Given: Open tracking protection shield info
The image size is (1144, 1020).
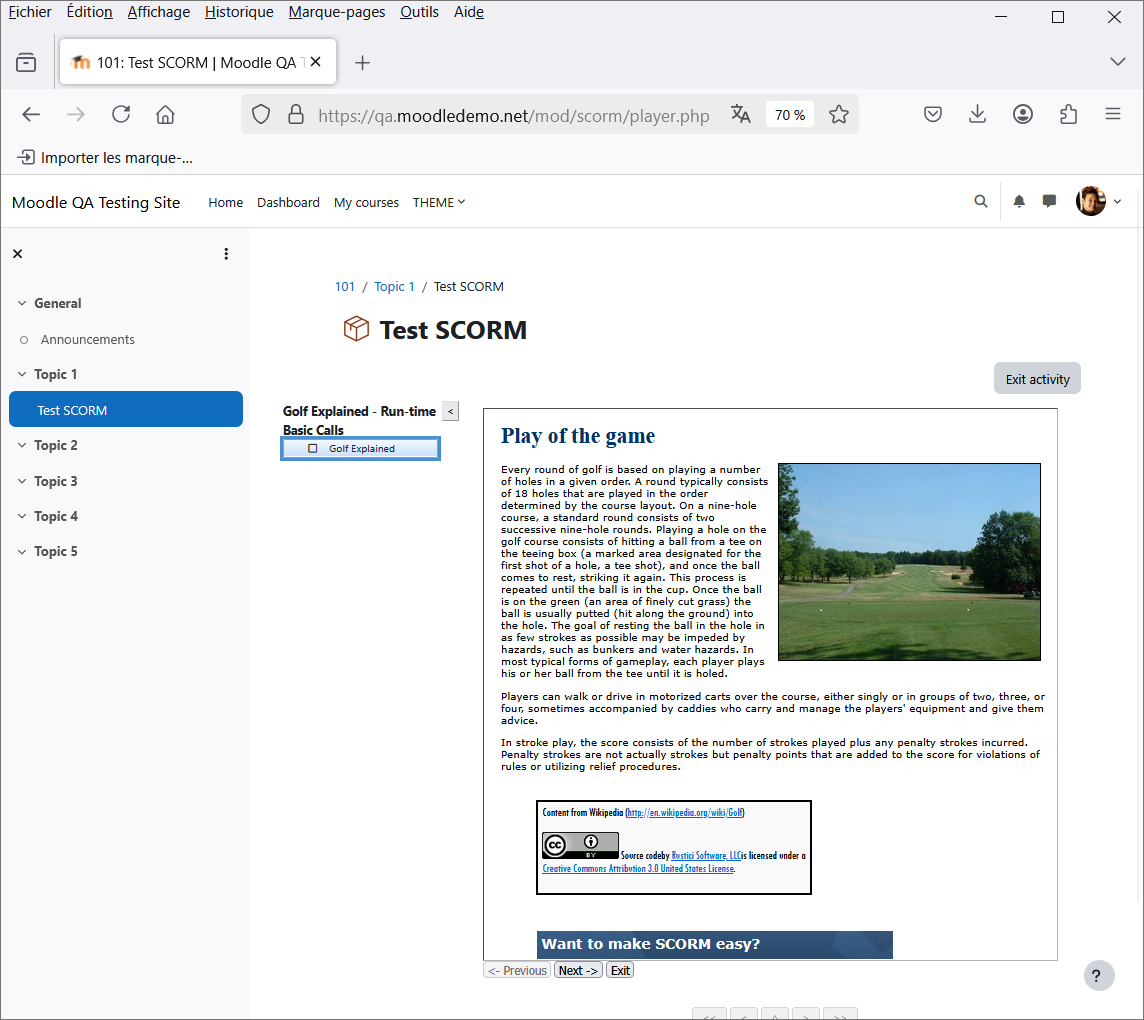Looking at the screenshot, I should (261, 115).
